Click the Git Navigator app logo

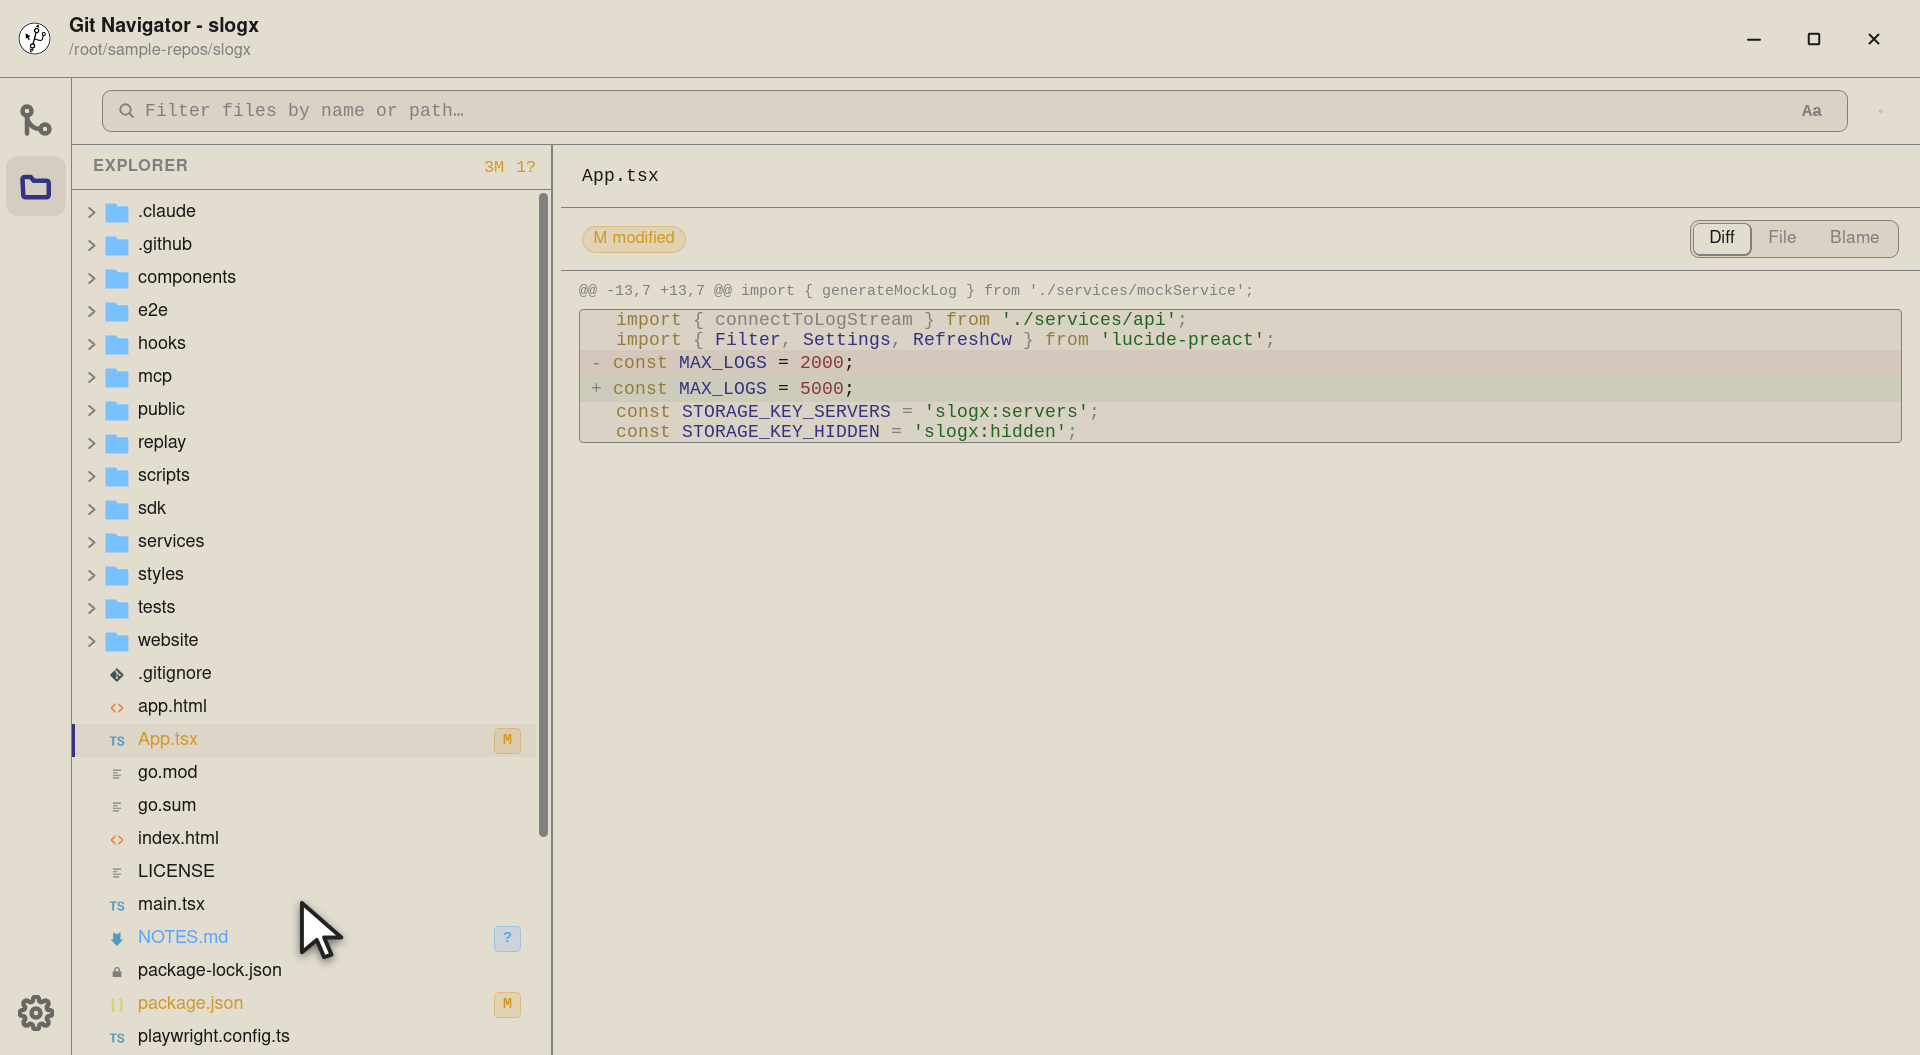pyautogui.click(x=35, y=38)
